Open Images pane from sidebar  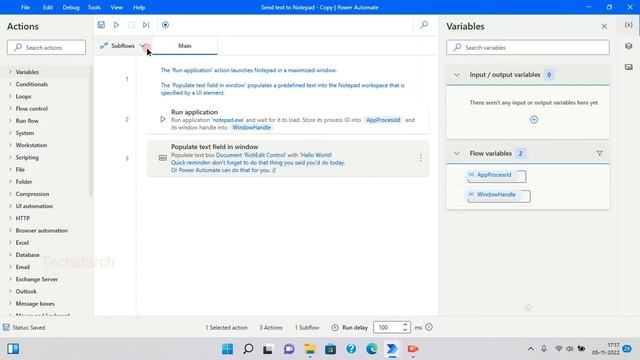[629, 67]
